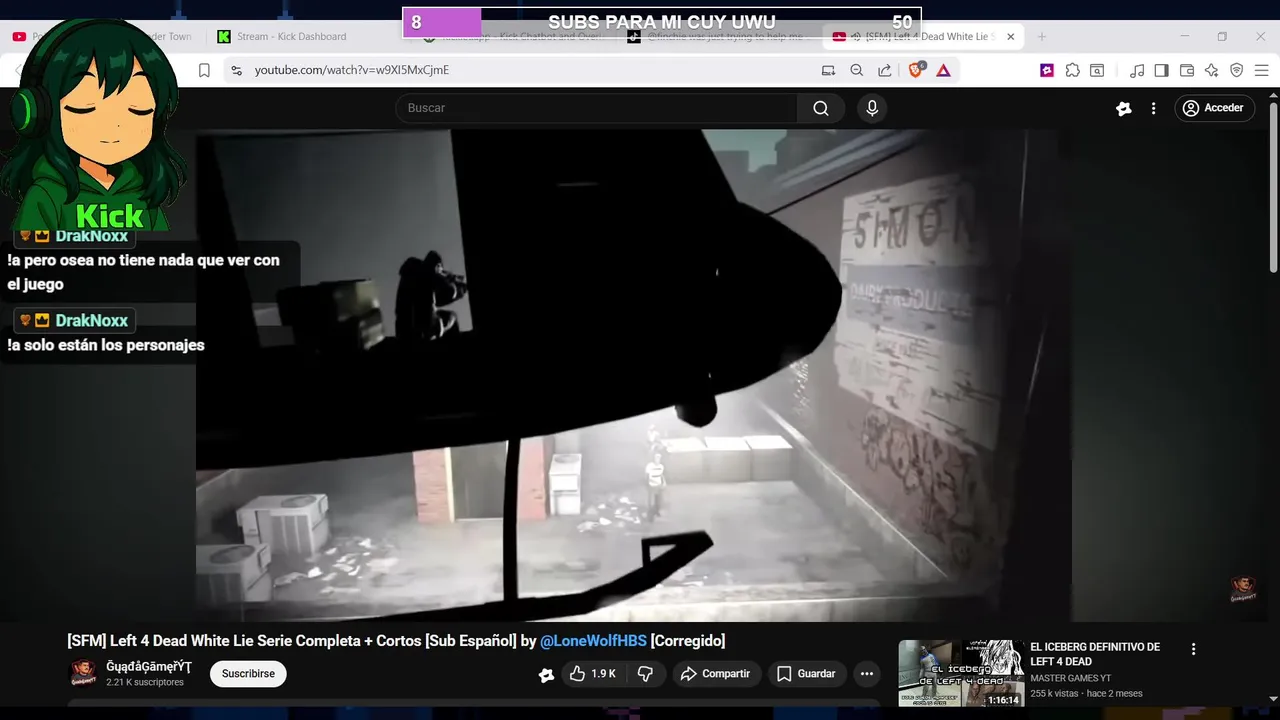The width and height of the screenshot is (1280, 720).
Task: Open the ĞųąđåĢämęřŶŢ channel avatar
Action: click(x=83, y=674)
